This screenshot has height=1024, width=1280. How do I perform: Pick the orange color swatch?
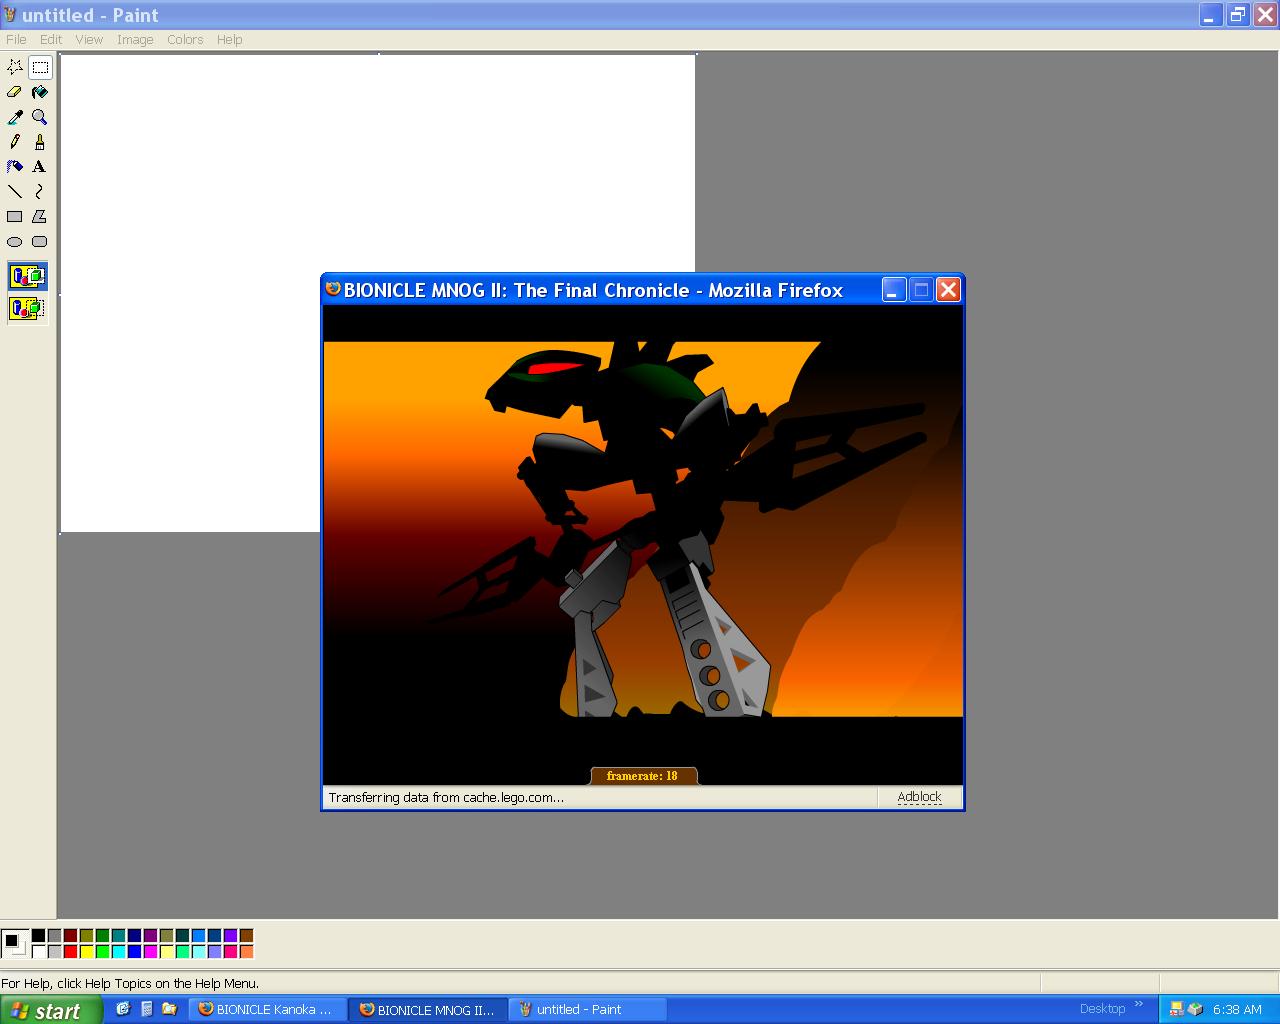tap(246, 952)
